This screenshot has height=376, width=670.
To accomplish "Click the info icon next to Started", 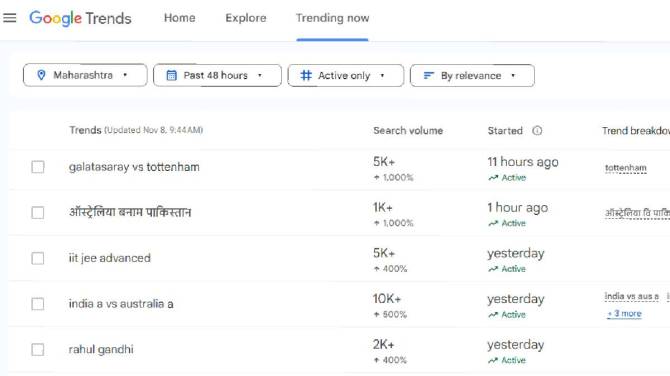I will pyautogui.click(x=537, y=131).
